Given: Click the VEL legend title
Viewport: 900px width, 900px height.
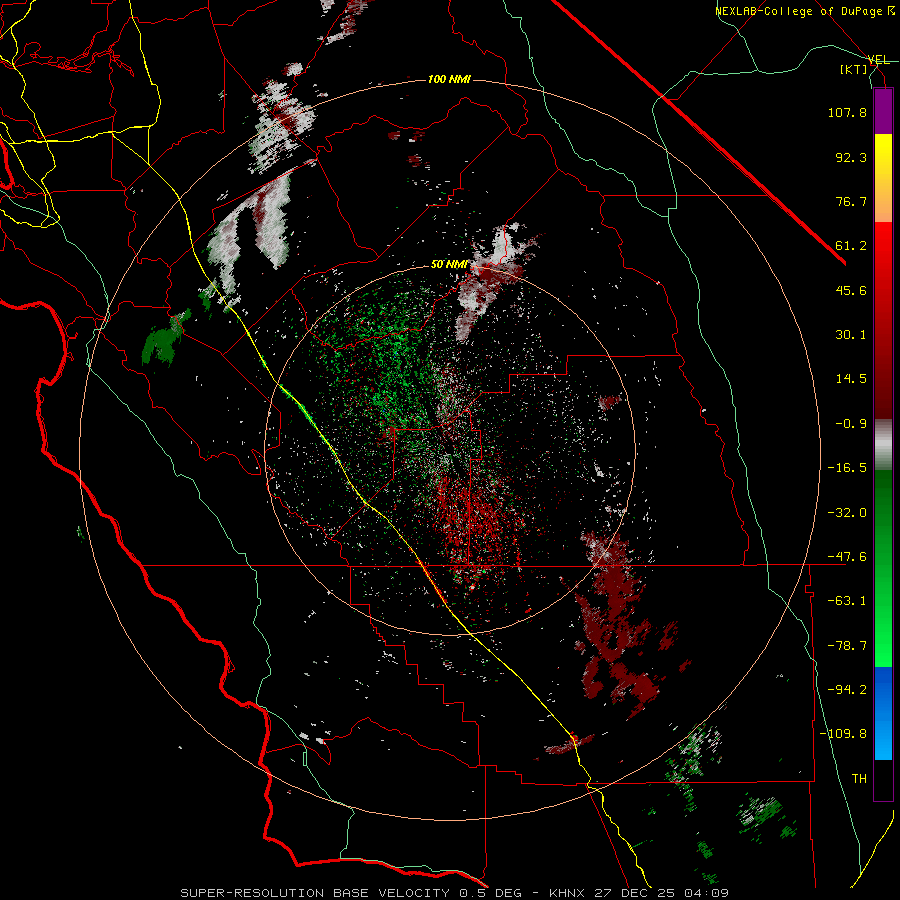Looking at the screenshot, I should 878,60.
